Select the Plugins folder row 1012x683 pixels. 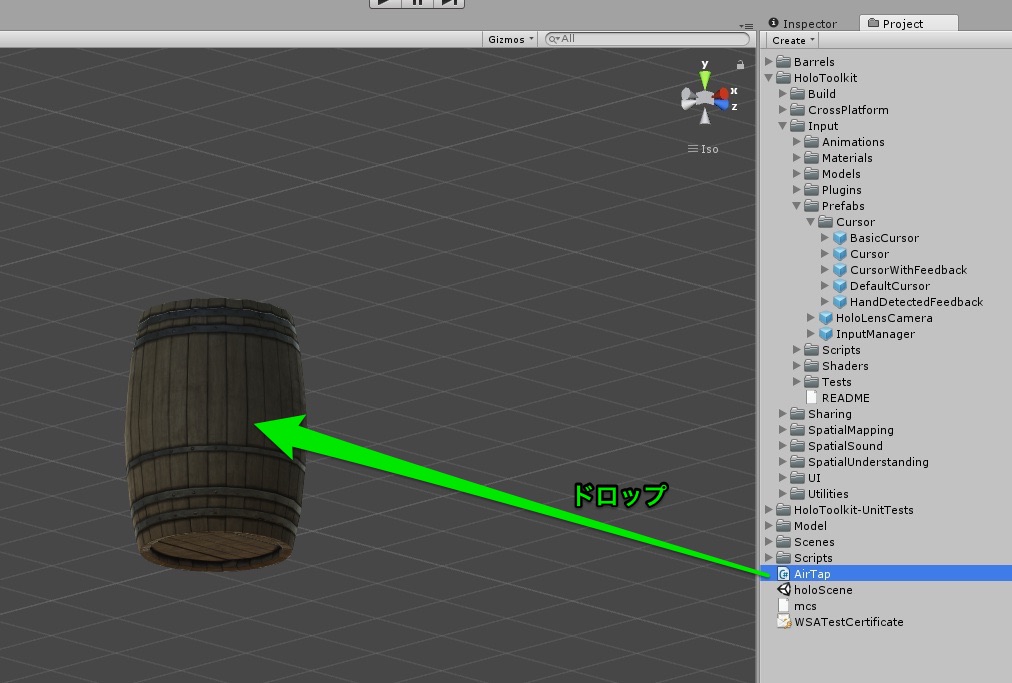[886, 190]
